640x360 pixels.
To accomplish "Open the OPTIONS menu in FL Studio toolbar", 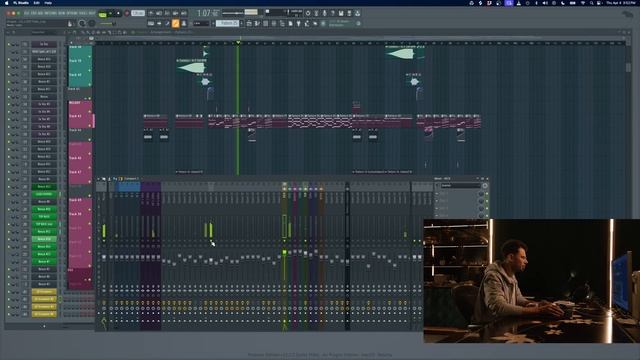I will pyautogui.click(x=71, y=13).
